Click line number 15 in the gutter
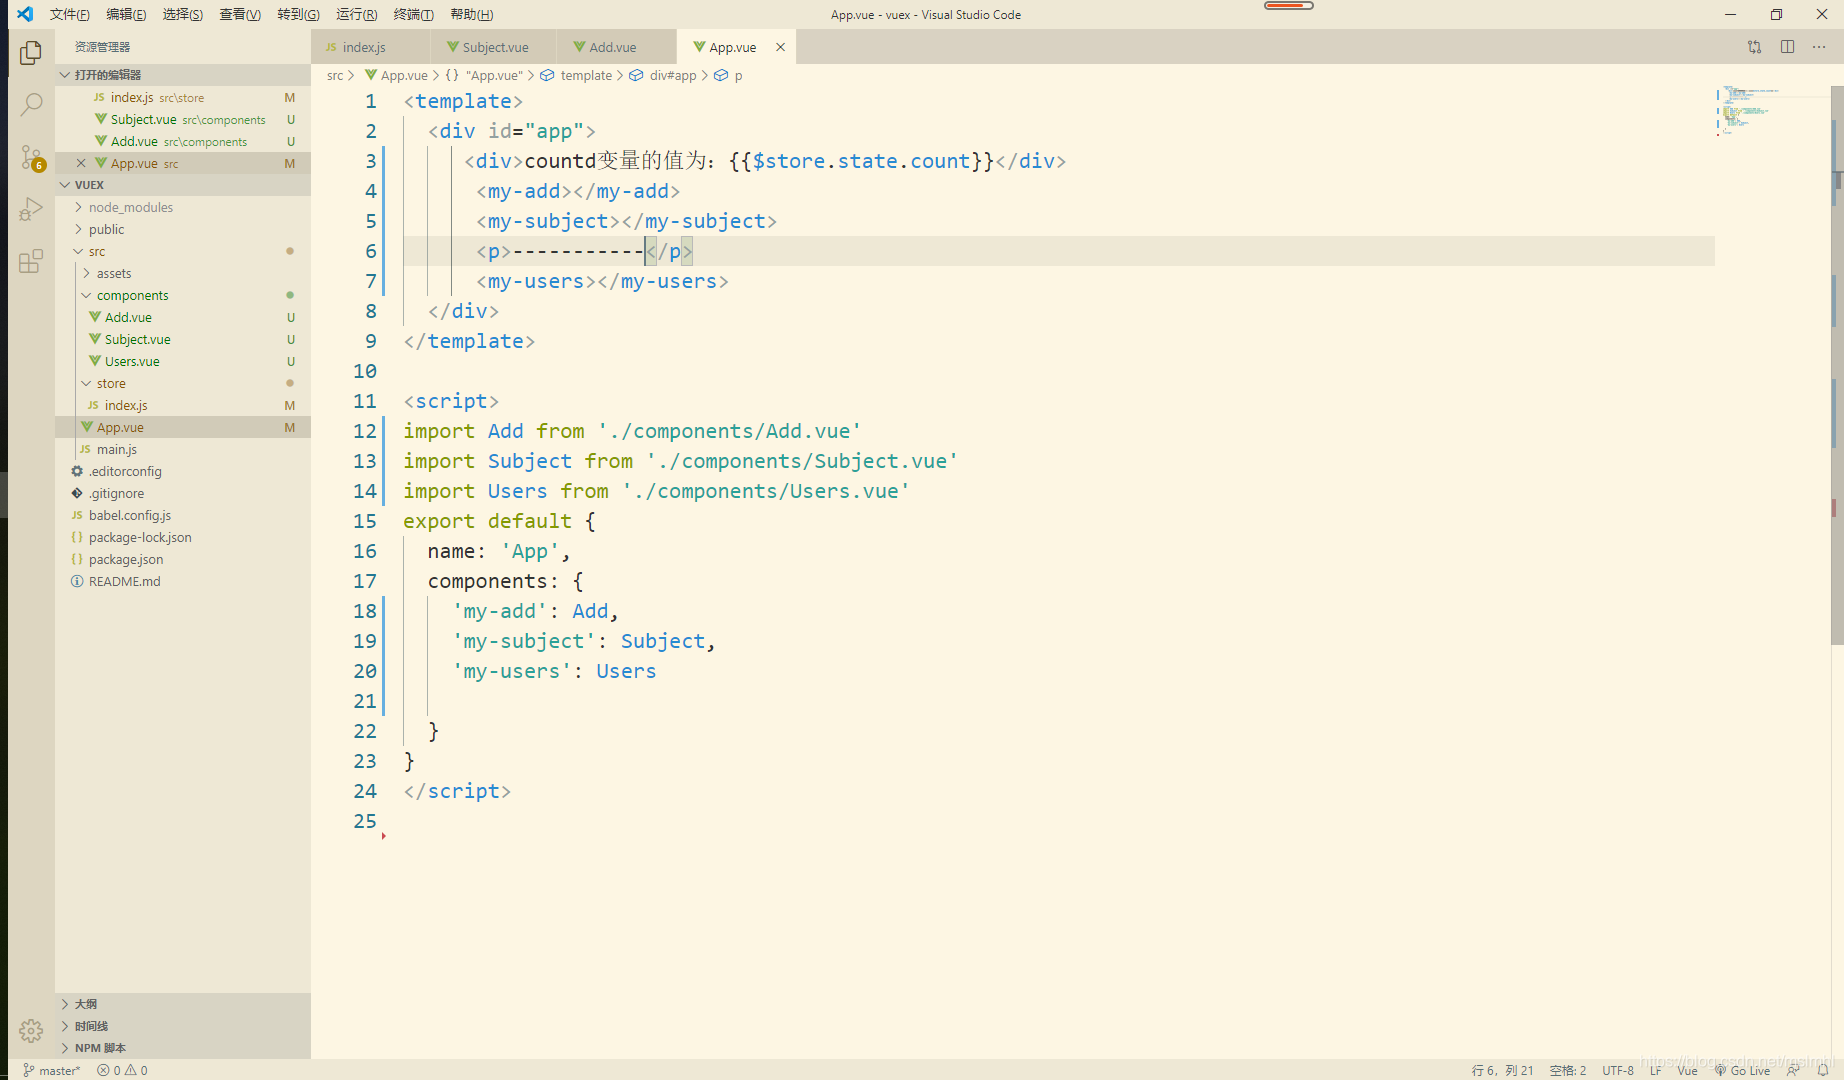Screen dimensions: 1844x1080 point(365,521)
